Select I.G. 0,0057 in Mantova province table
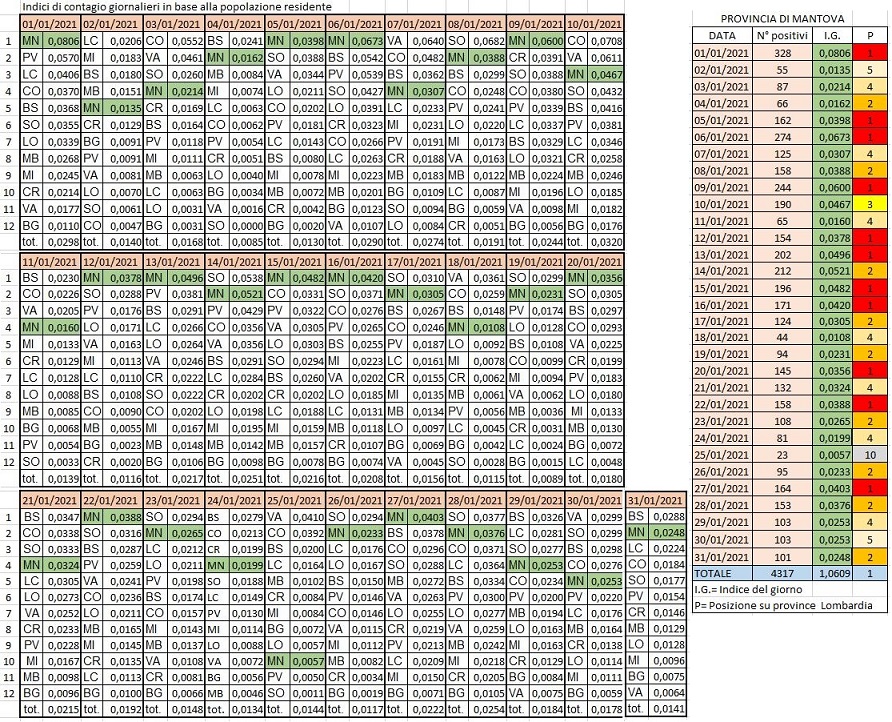This screenshot has height=722, width=892. pos(832,455)
